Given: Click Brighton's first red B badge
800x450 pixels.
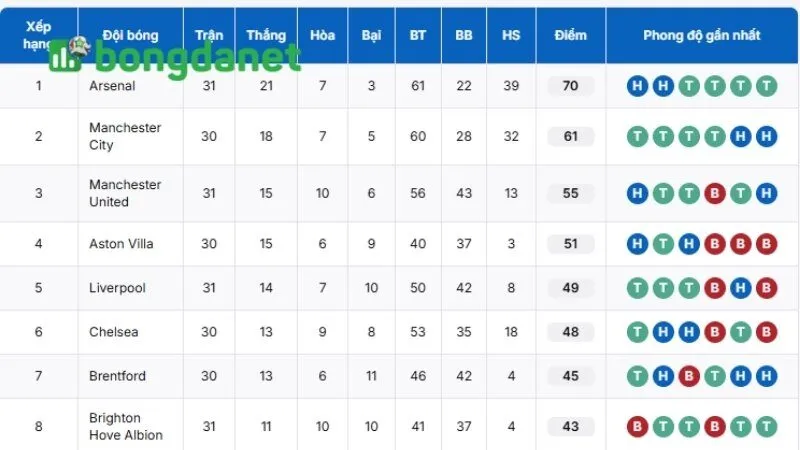Looking at the screenshot, I should (637, 426).
